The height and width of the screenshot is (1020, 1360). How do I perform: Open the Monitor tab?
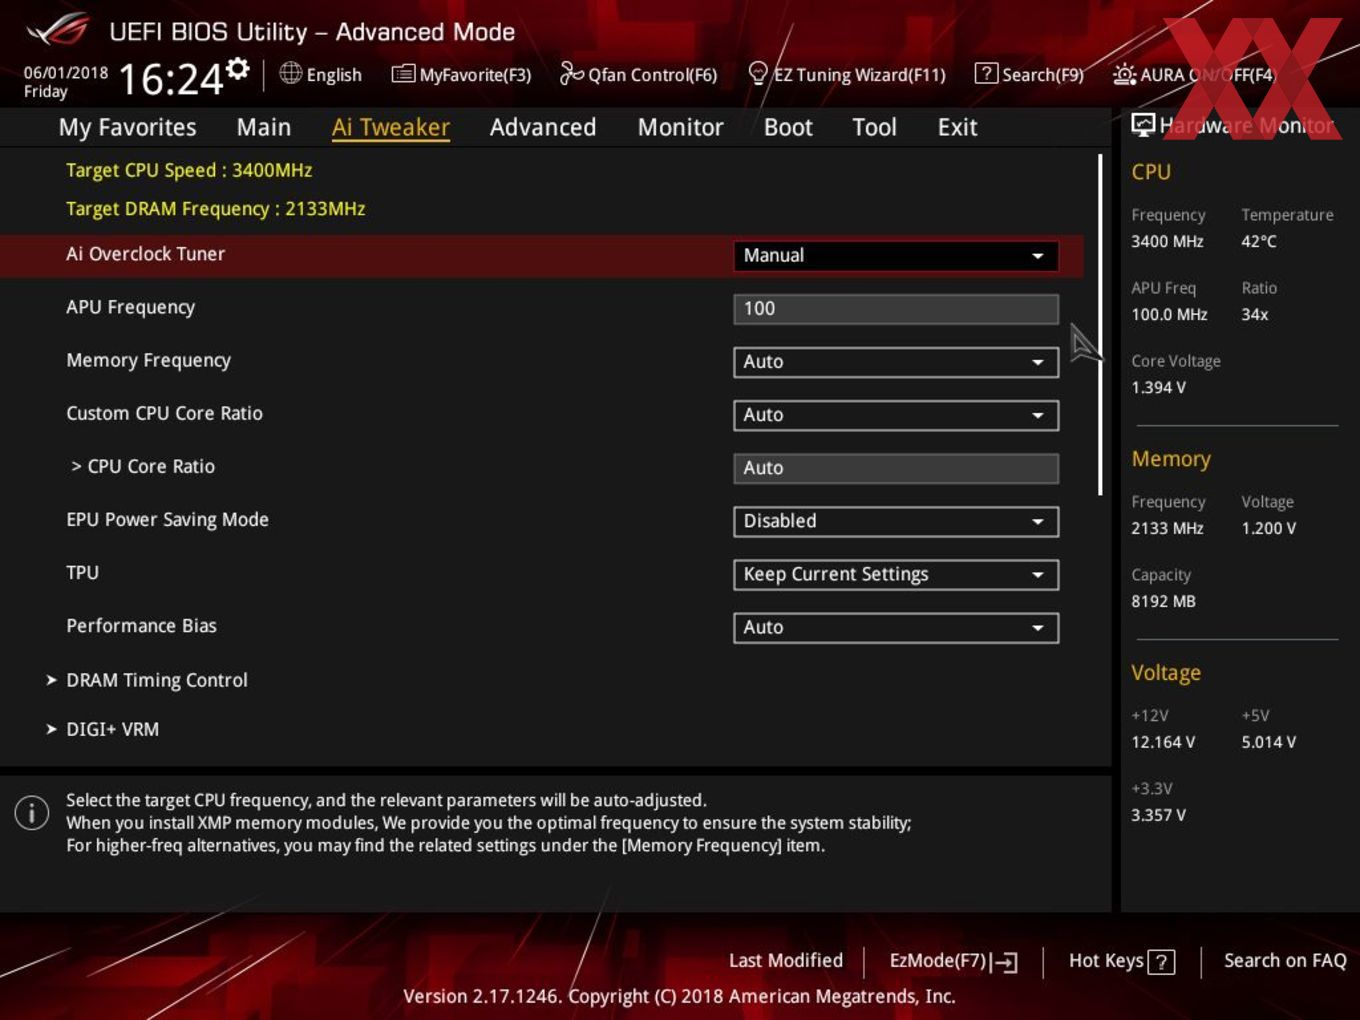(681, 127)
